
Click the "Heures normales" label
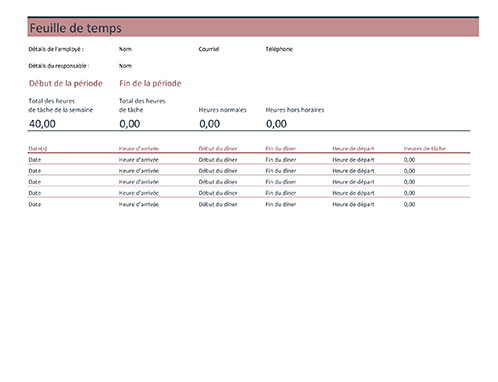[222, 110]
